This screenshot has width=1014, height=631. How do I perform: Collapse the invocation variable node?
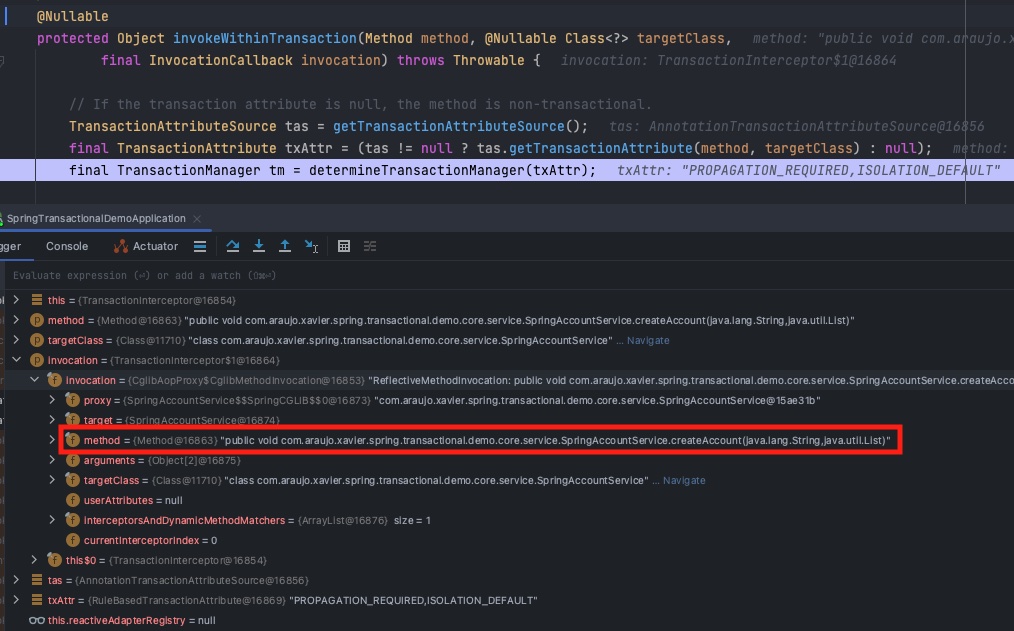pos(17,360)
